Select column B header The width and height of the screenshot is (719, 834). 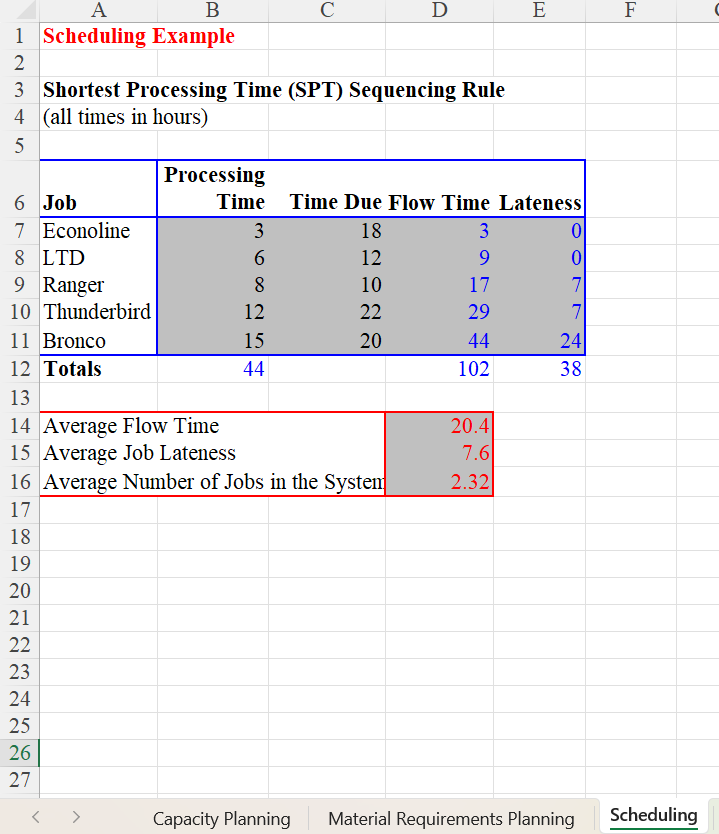coord(213,11)
